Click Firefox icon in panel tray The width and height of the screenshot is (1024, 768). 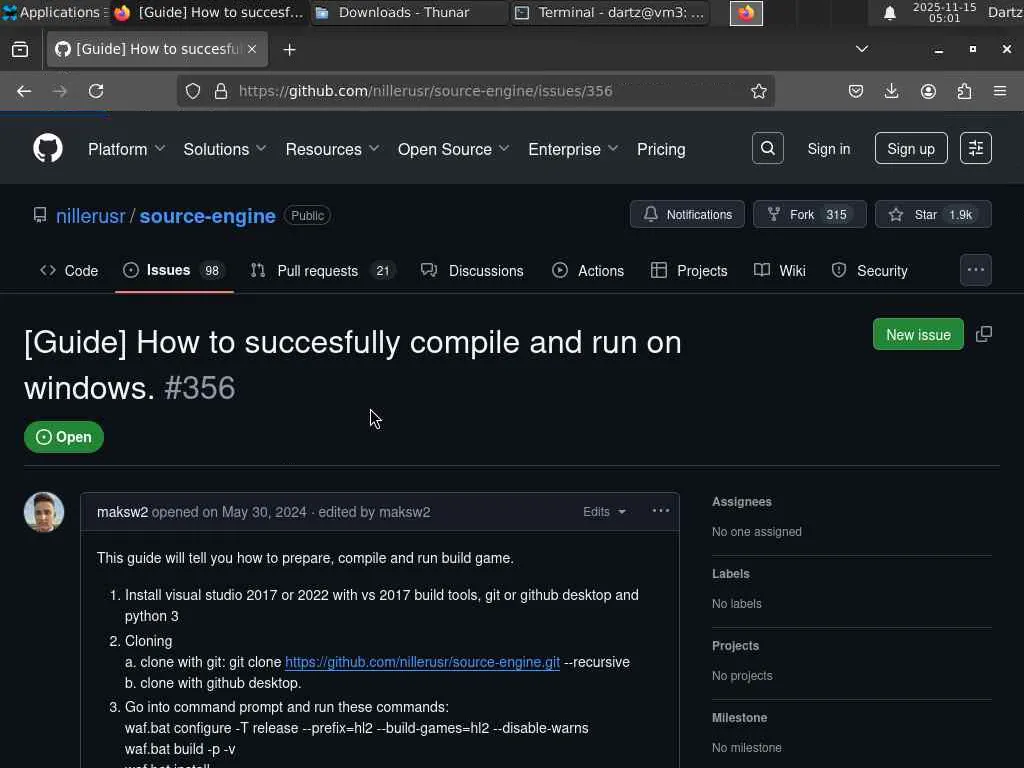746,12
